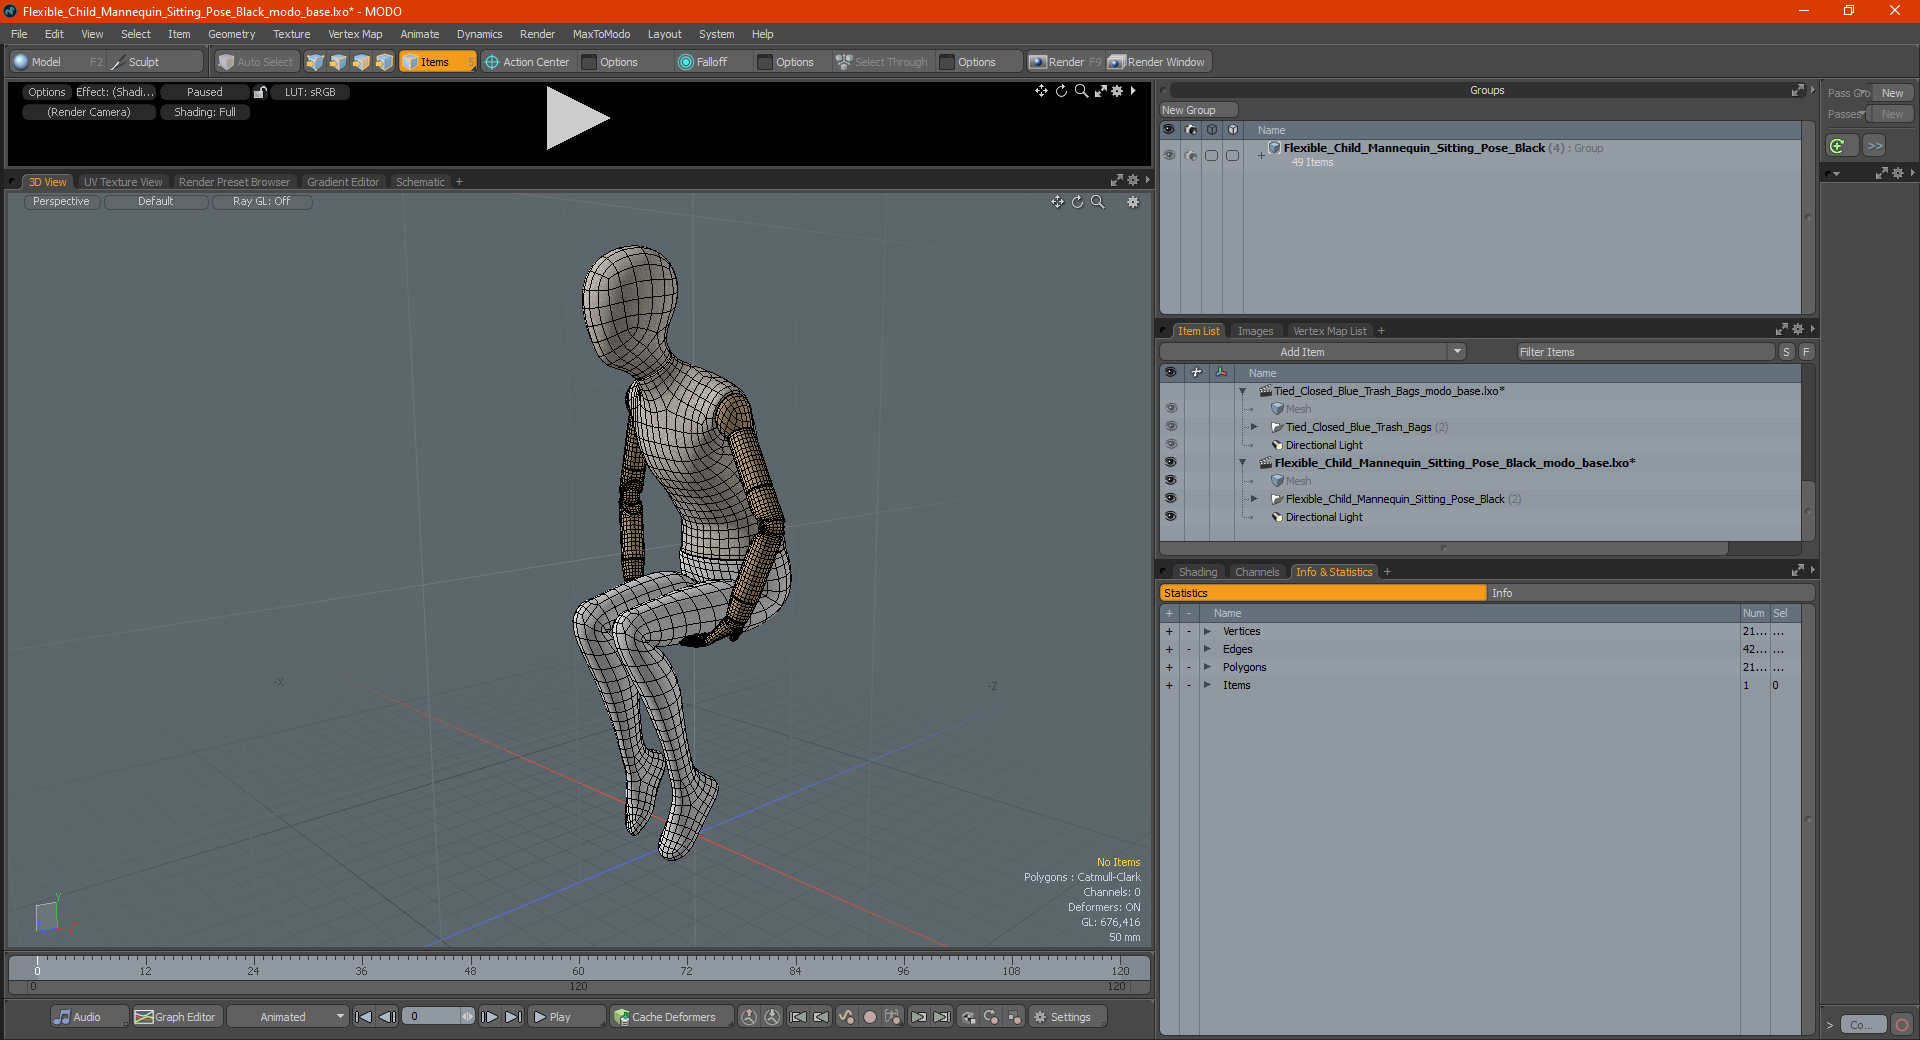Expand Flexible_Child_Mannequin group with plus sign
Viewport: 1920px width, 1040px height.
(x=1261, y=155)
